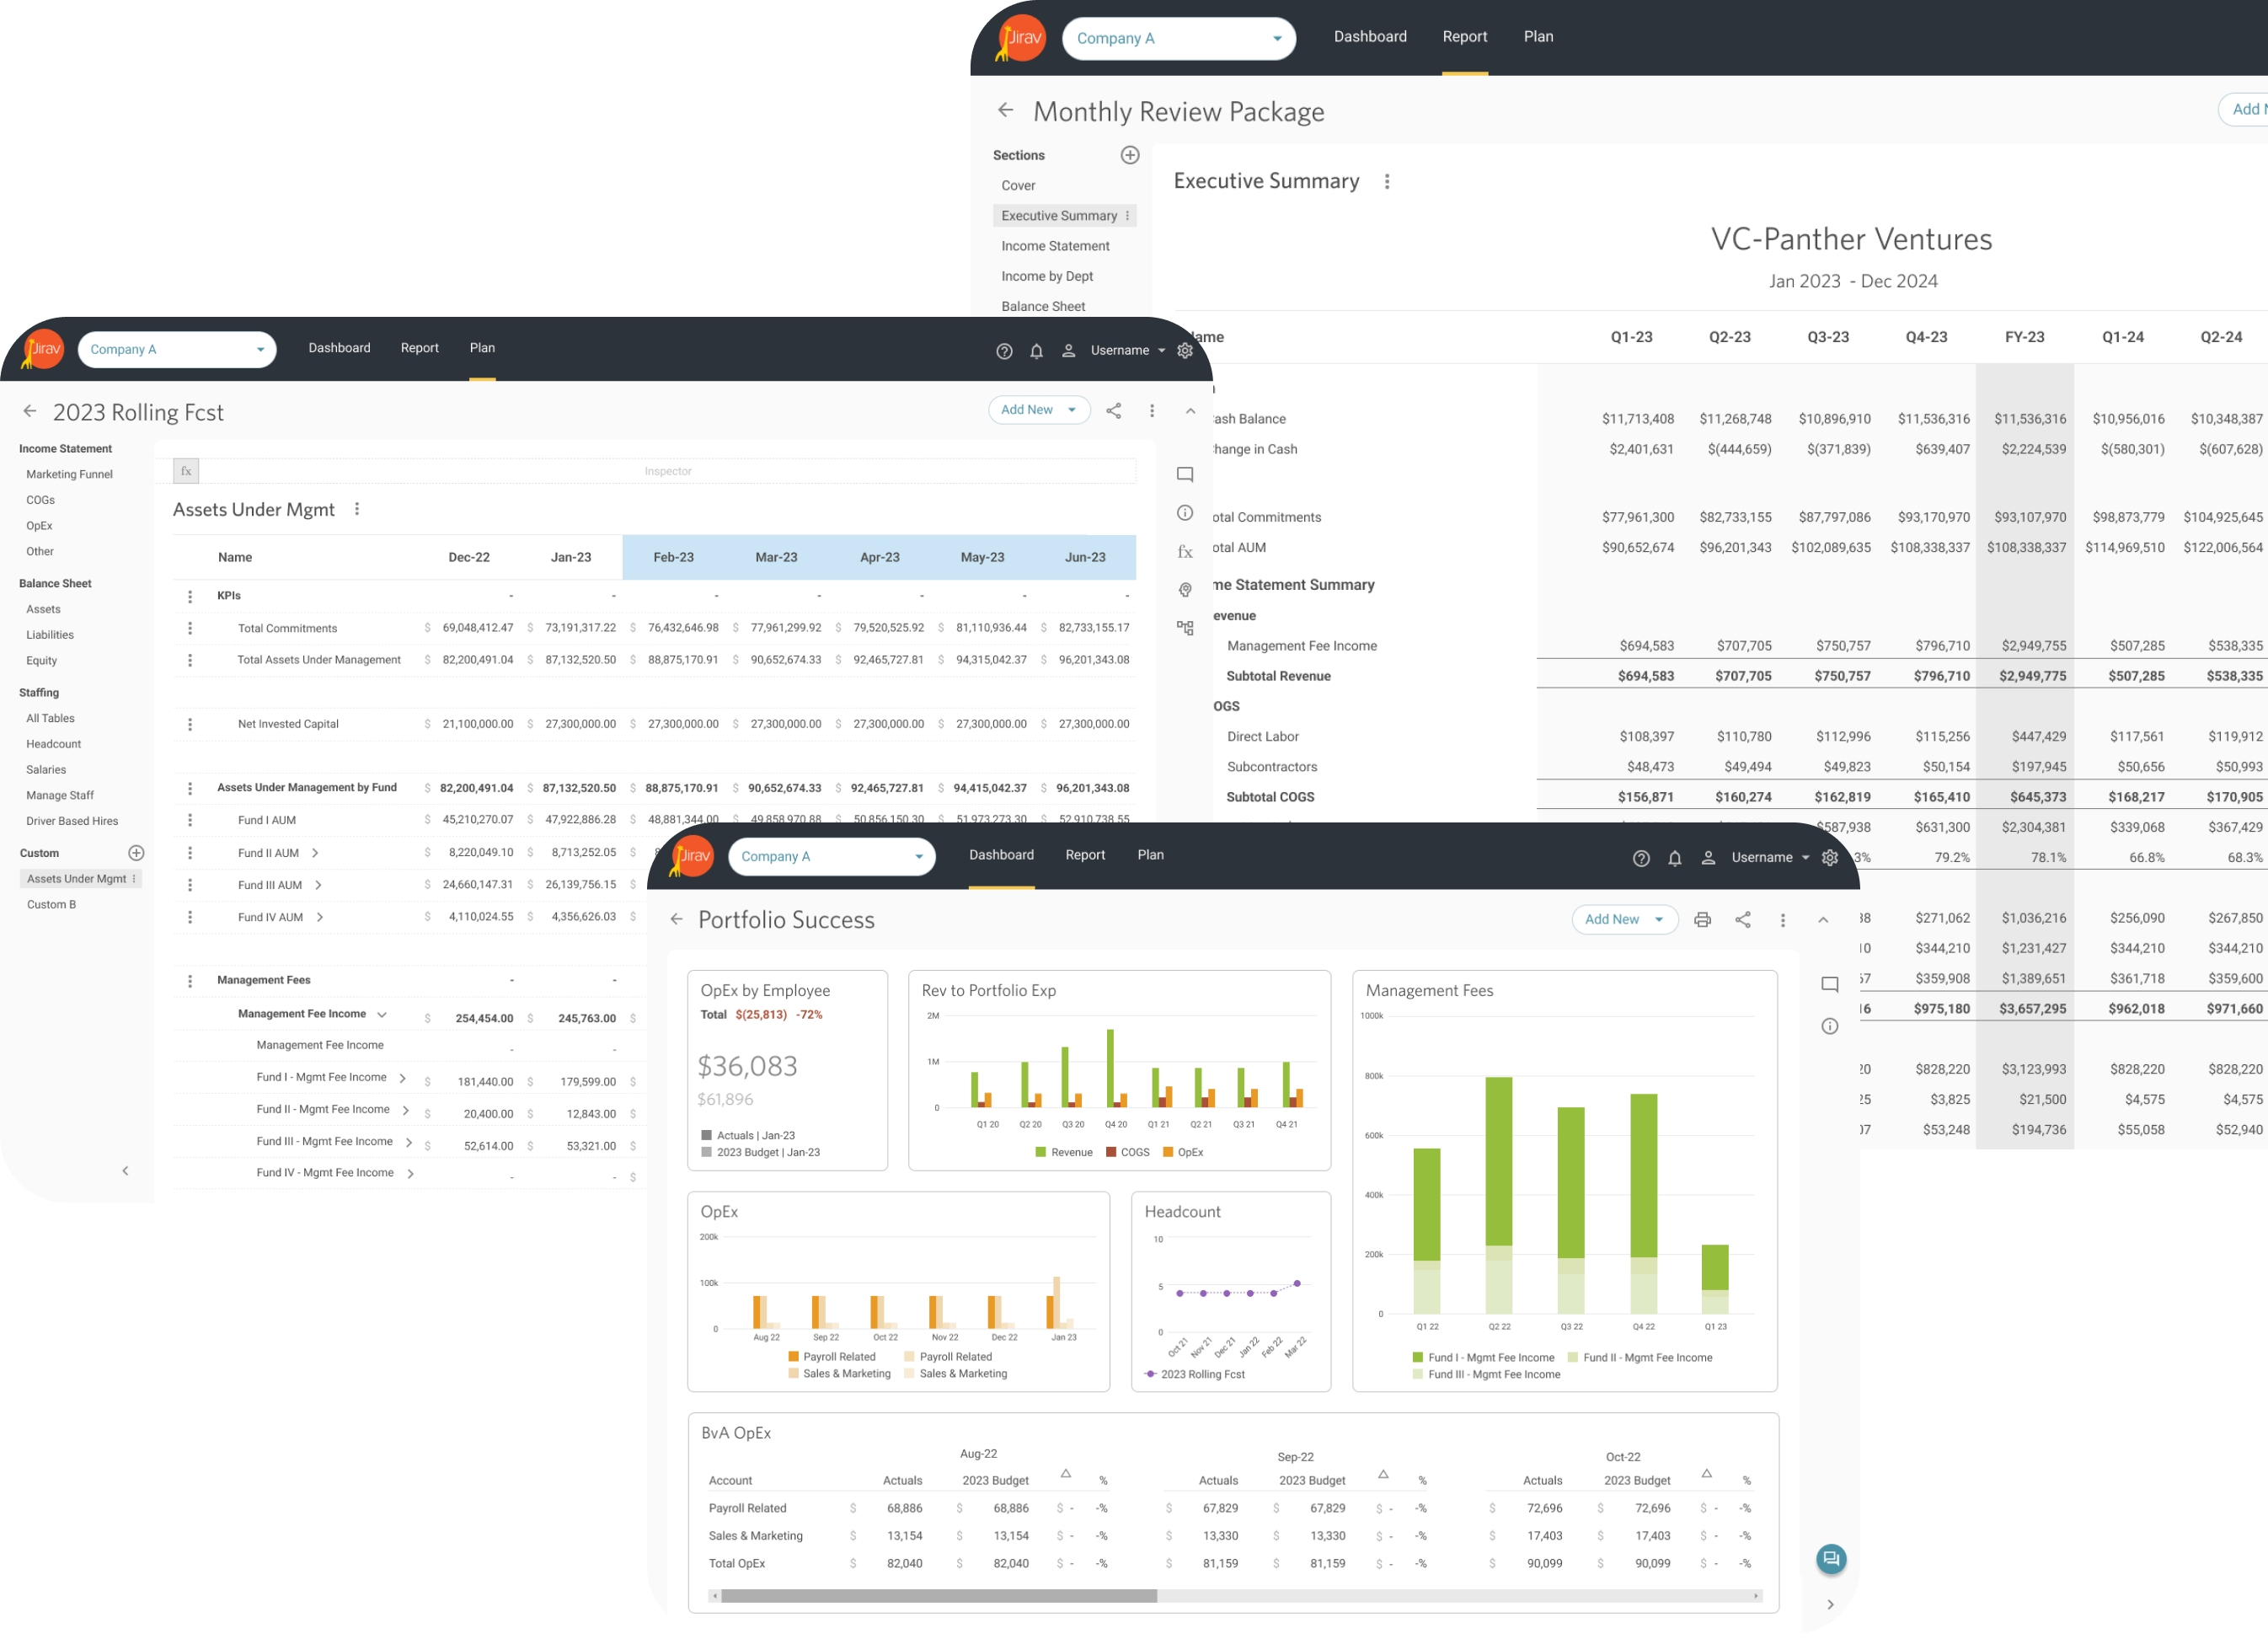Collapse the Rolling Fcst left sidebar

[125, 1171]
